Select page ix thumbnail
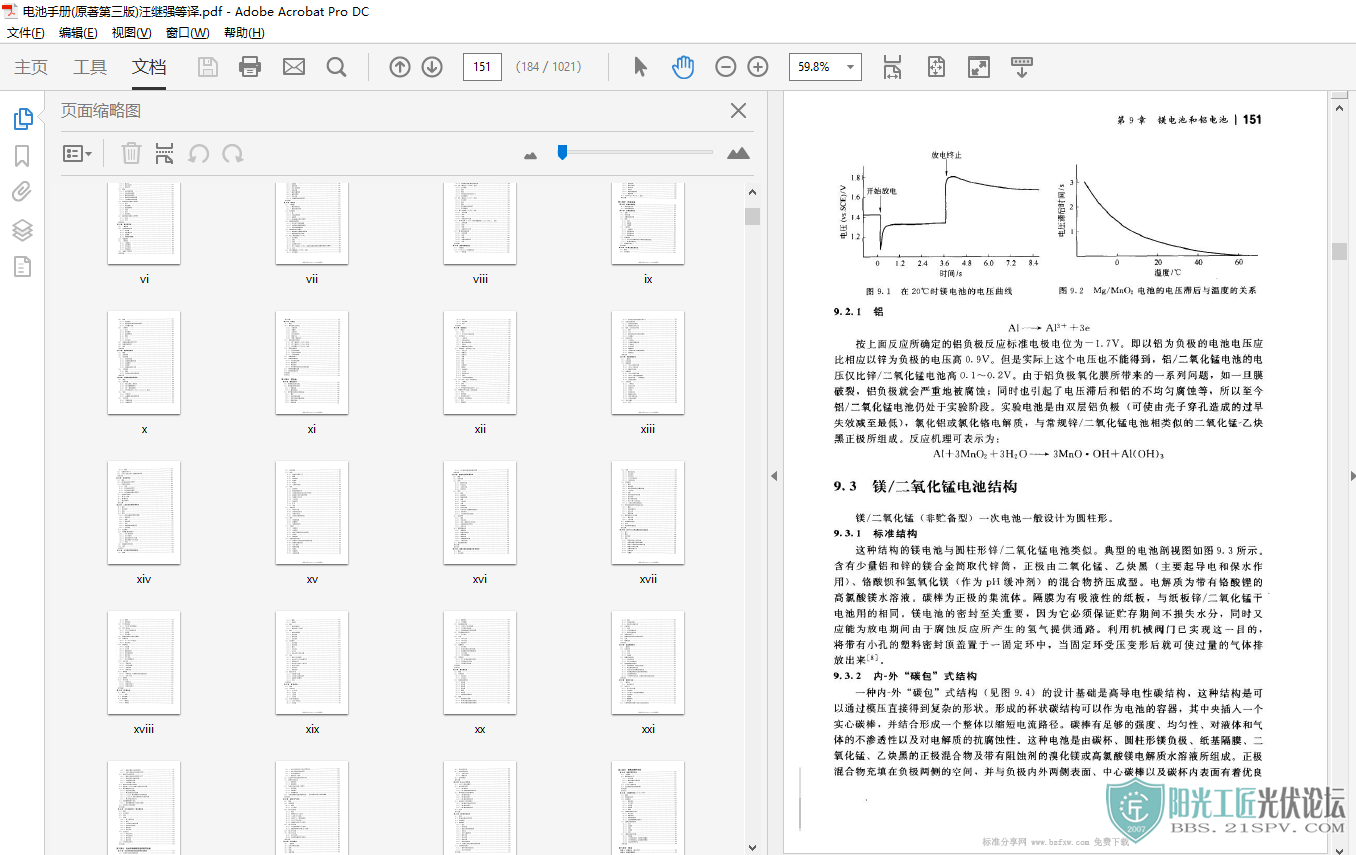1356x855 pixels. click(x=648, y=223)
